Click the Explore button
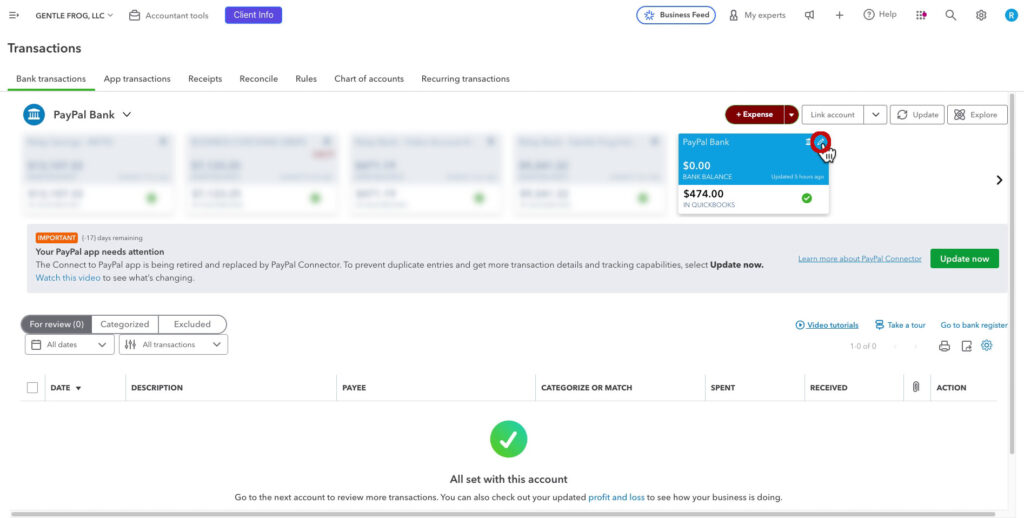 coord(977,114)
